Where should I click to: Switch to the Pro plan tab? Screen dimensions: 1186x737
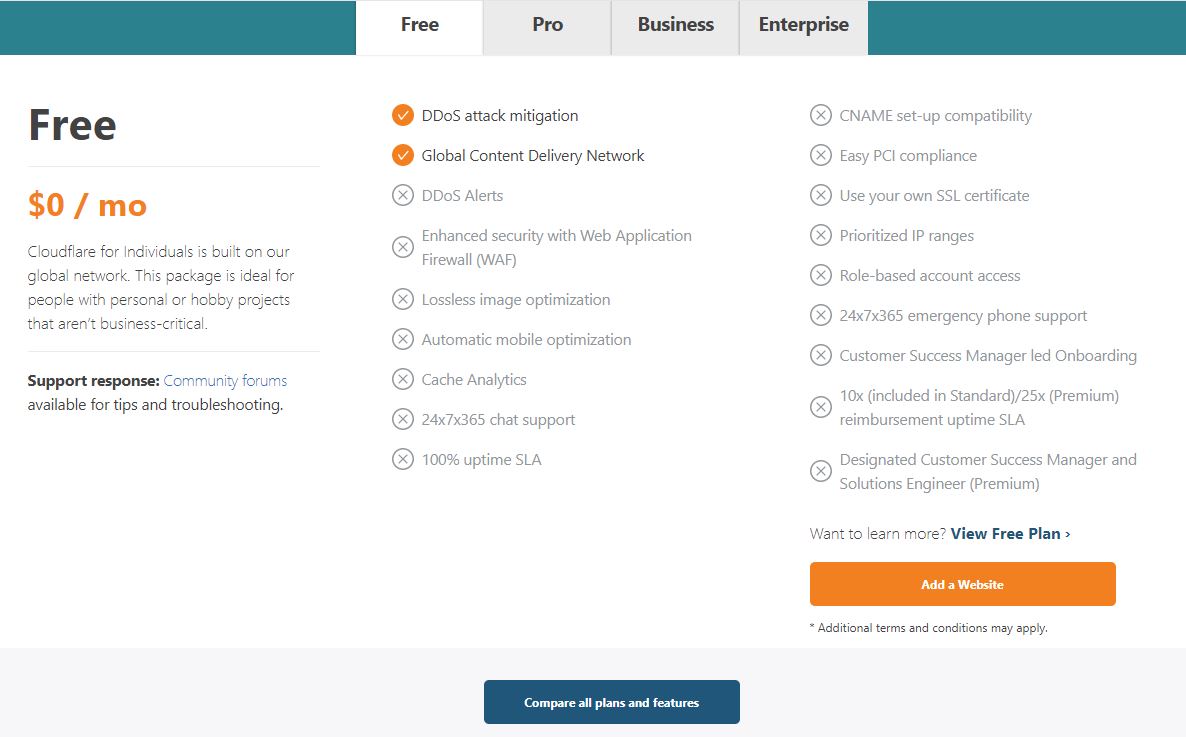click(x=547, y=26)
